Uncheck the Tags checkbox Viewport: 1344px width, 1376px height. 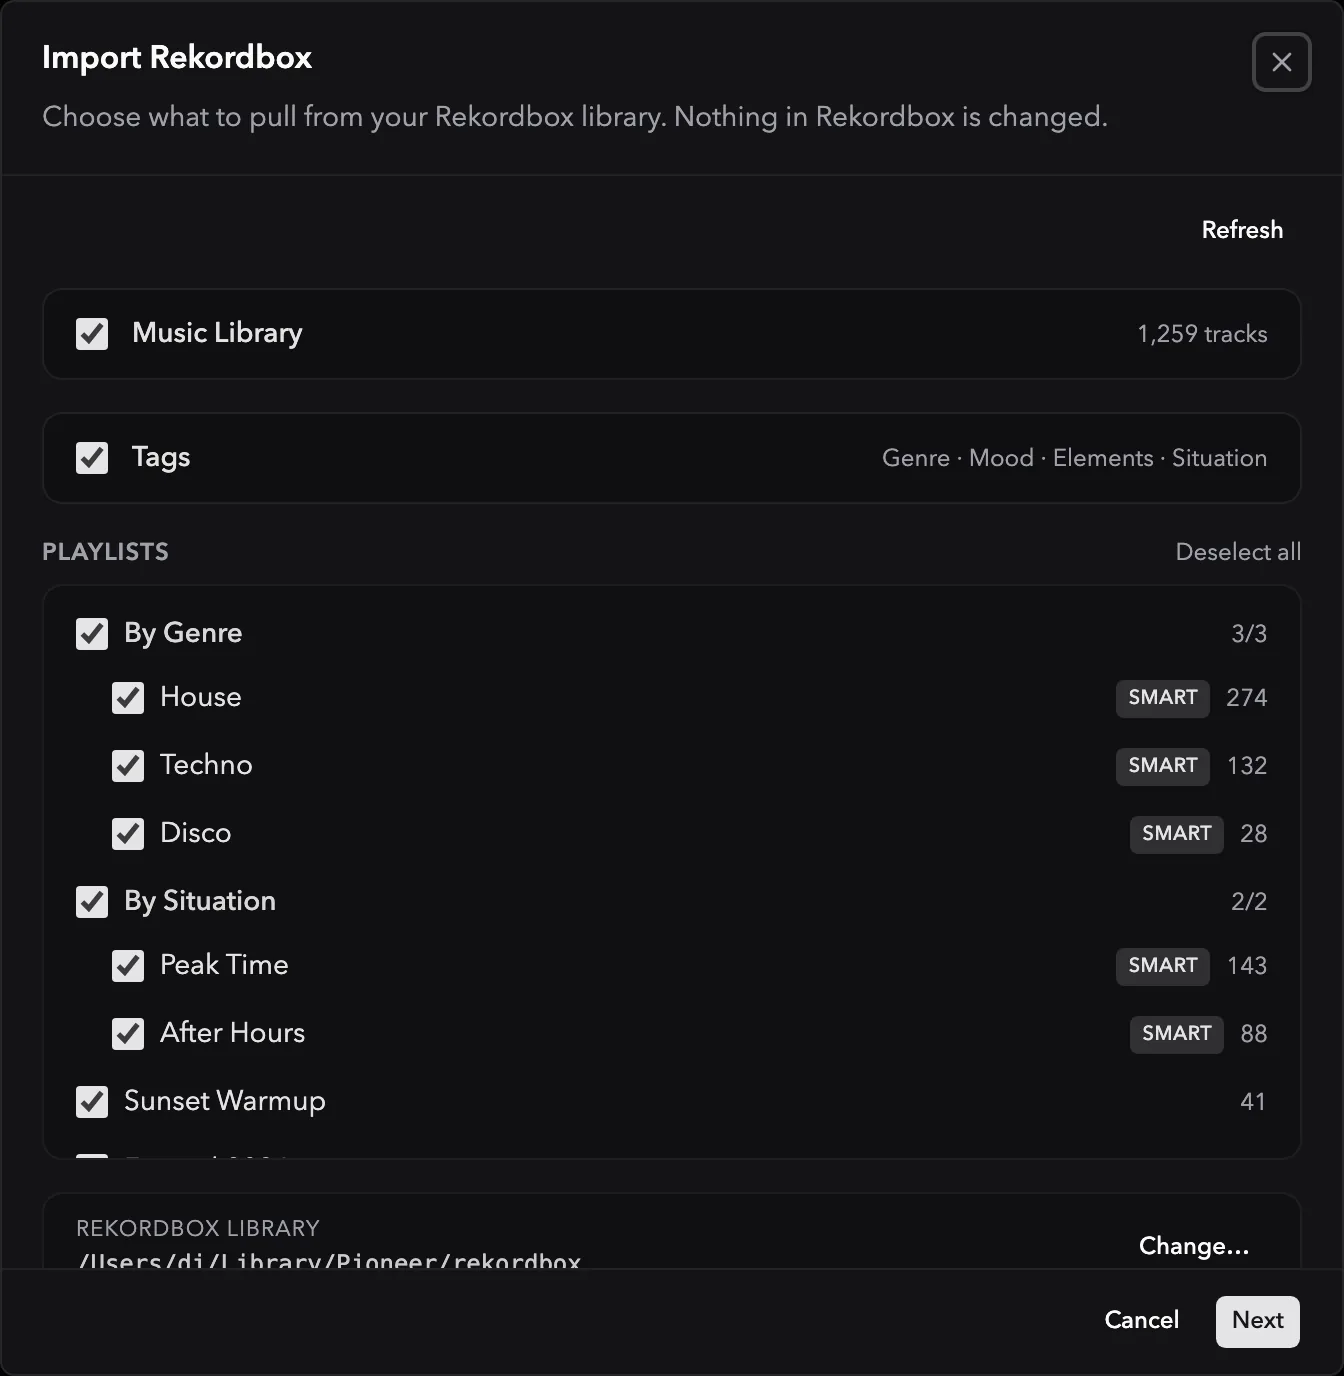tap(92, 458)
